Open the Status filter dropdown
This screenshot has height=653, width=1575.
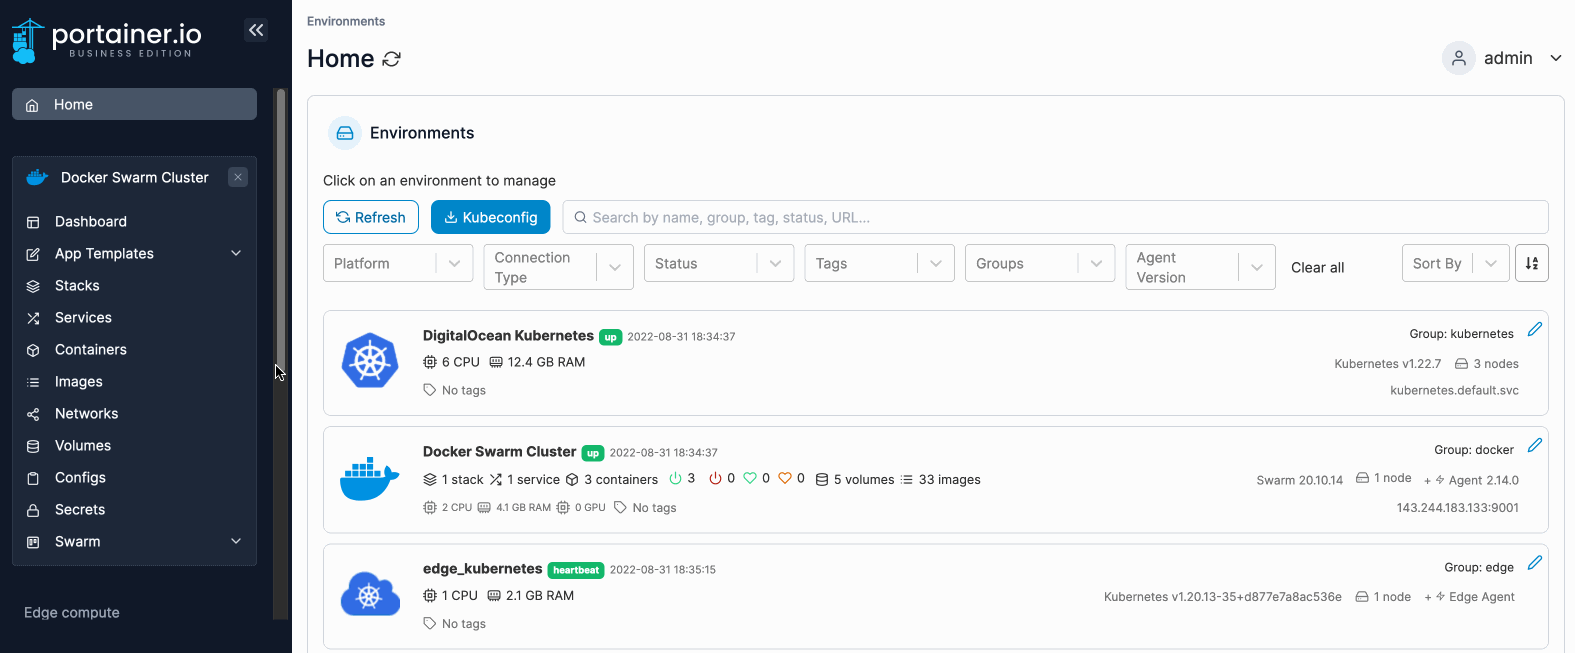pos(719,263)
